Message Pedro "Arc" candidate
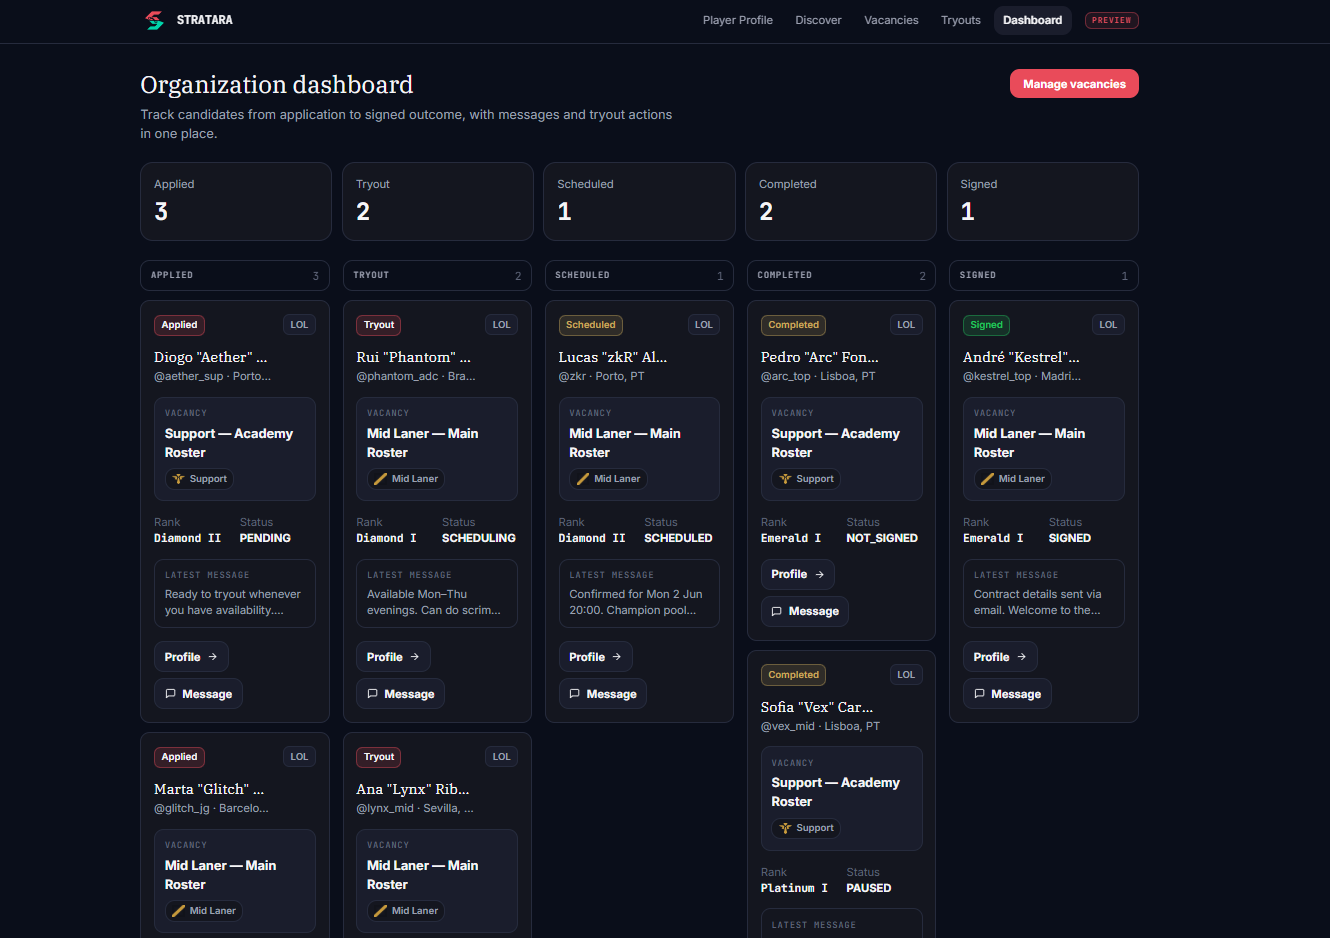The width and height of the screenshot is (1330, 938). click(804, 611)
